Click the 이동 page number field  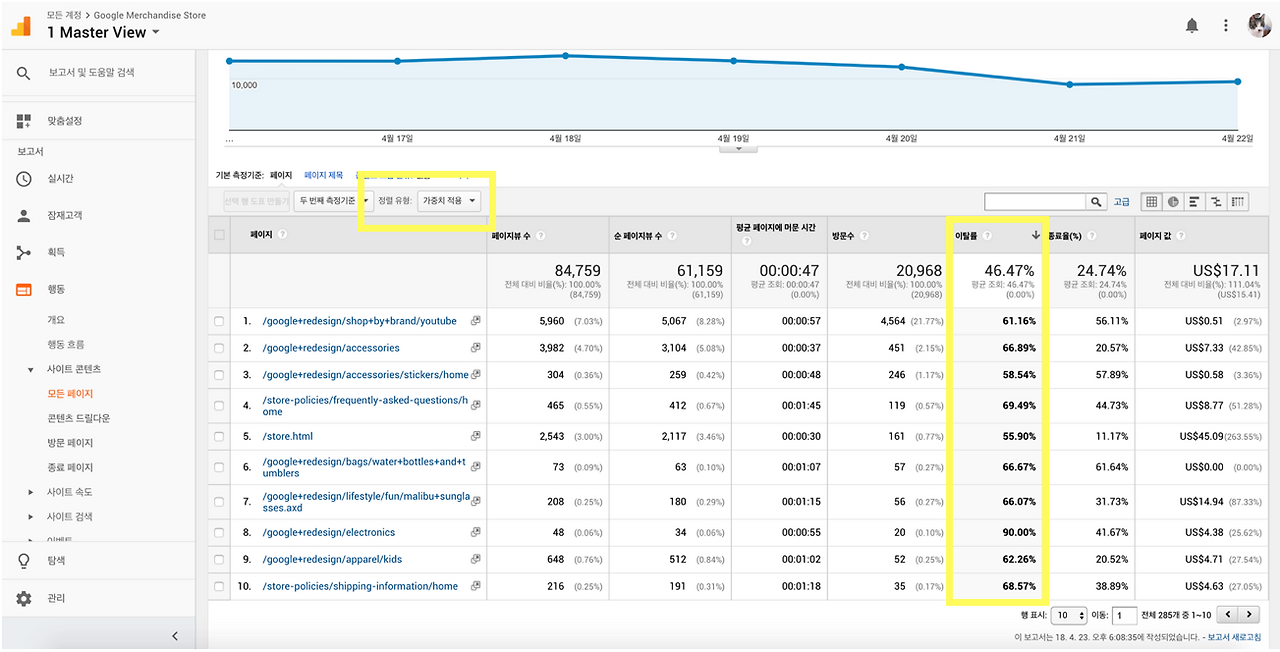pyautogui.click(x=1125, y=615)
